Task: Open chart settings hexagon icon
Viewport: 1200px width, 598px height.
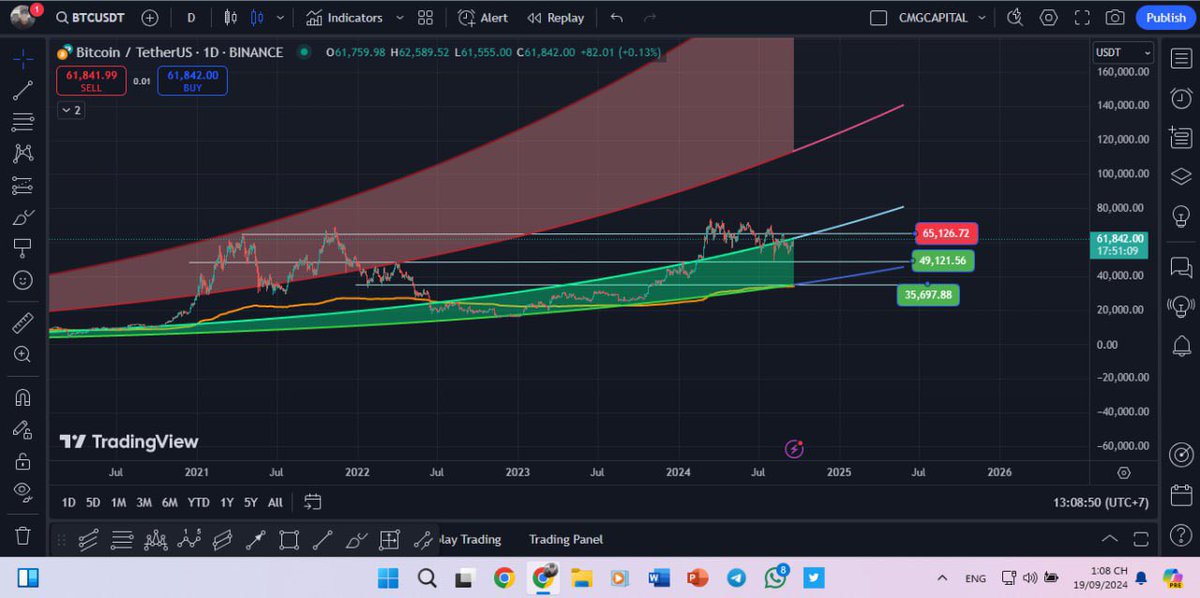Action: (1048, 18)
